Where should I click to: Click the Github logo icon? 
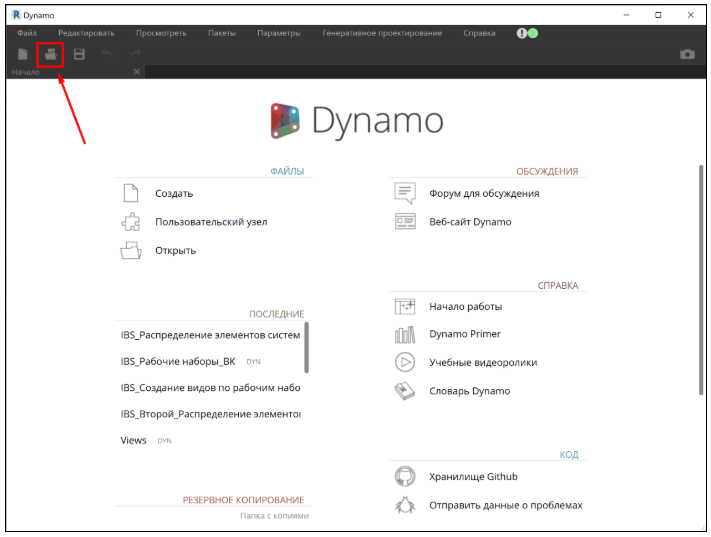pos(405,477)
